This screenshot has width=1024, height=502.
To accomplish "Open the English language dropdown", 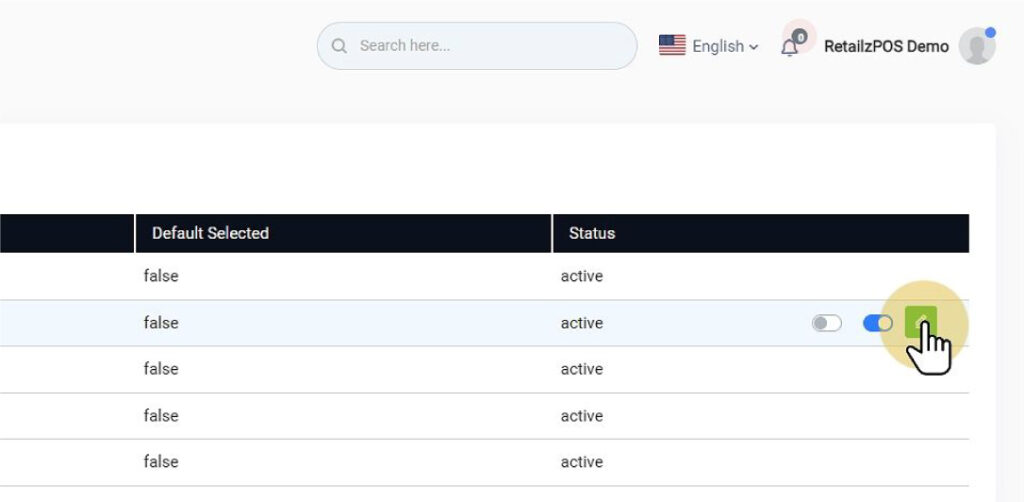I will pyautogui.click(x=718, y=46).
